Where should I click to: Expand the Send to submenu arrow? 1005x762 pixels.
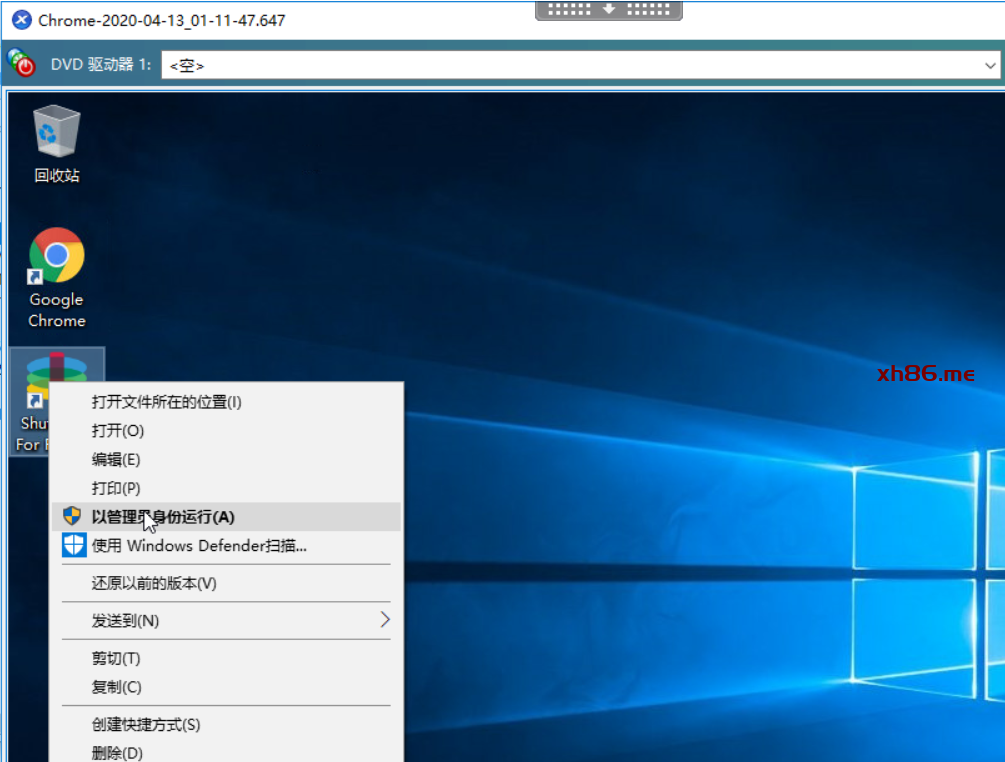[384, 620]
